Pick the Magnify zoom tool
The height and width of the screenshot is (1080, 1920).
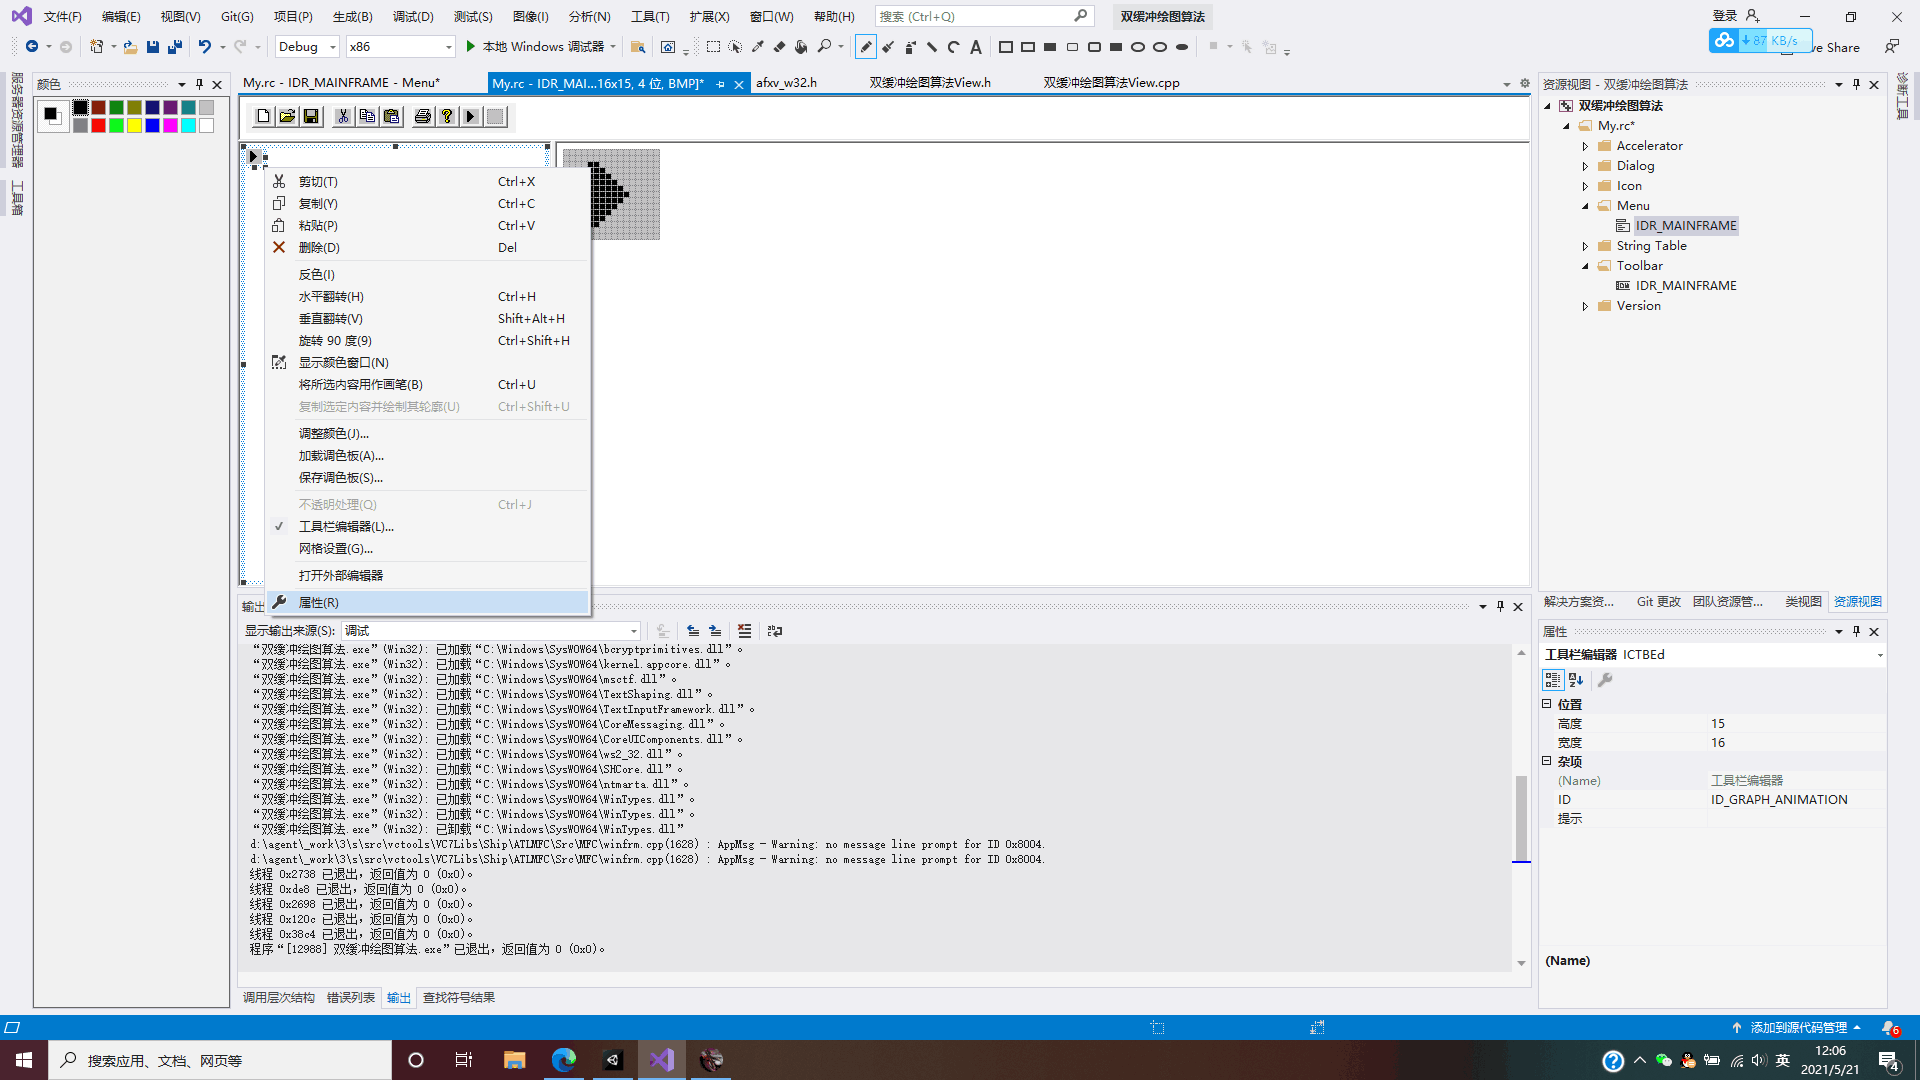click(824, 47)
